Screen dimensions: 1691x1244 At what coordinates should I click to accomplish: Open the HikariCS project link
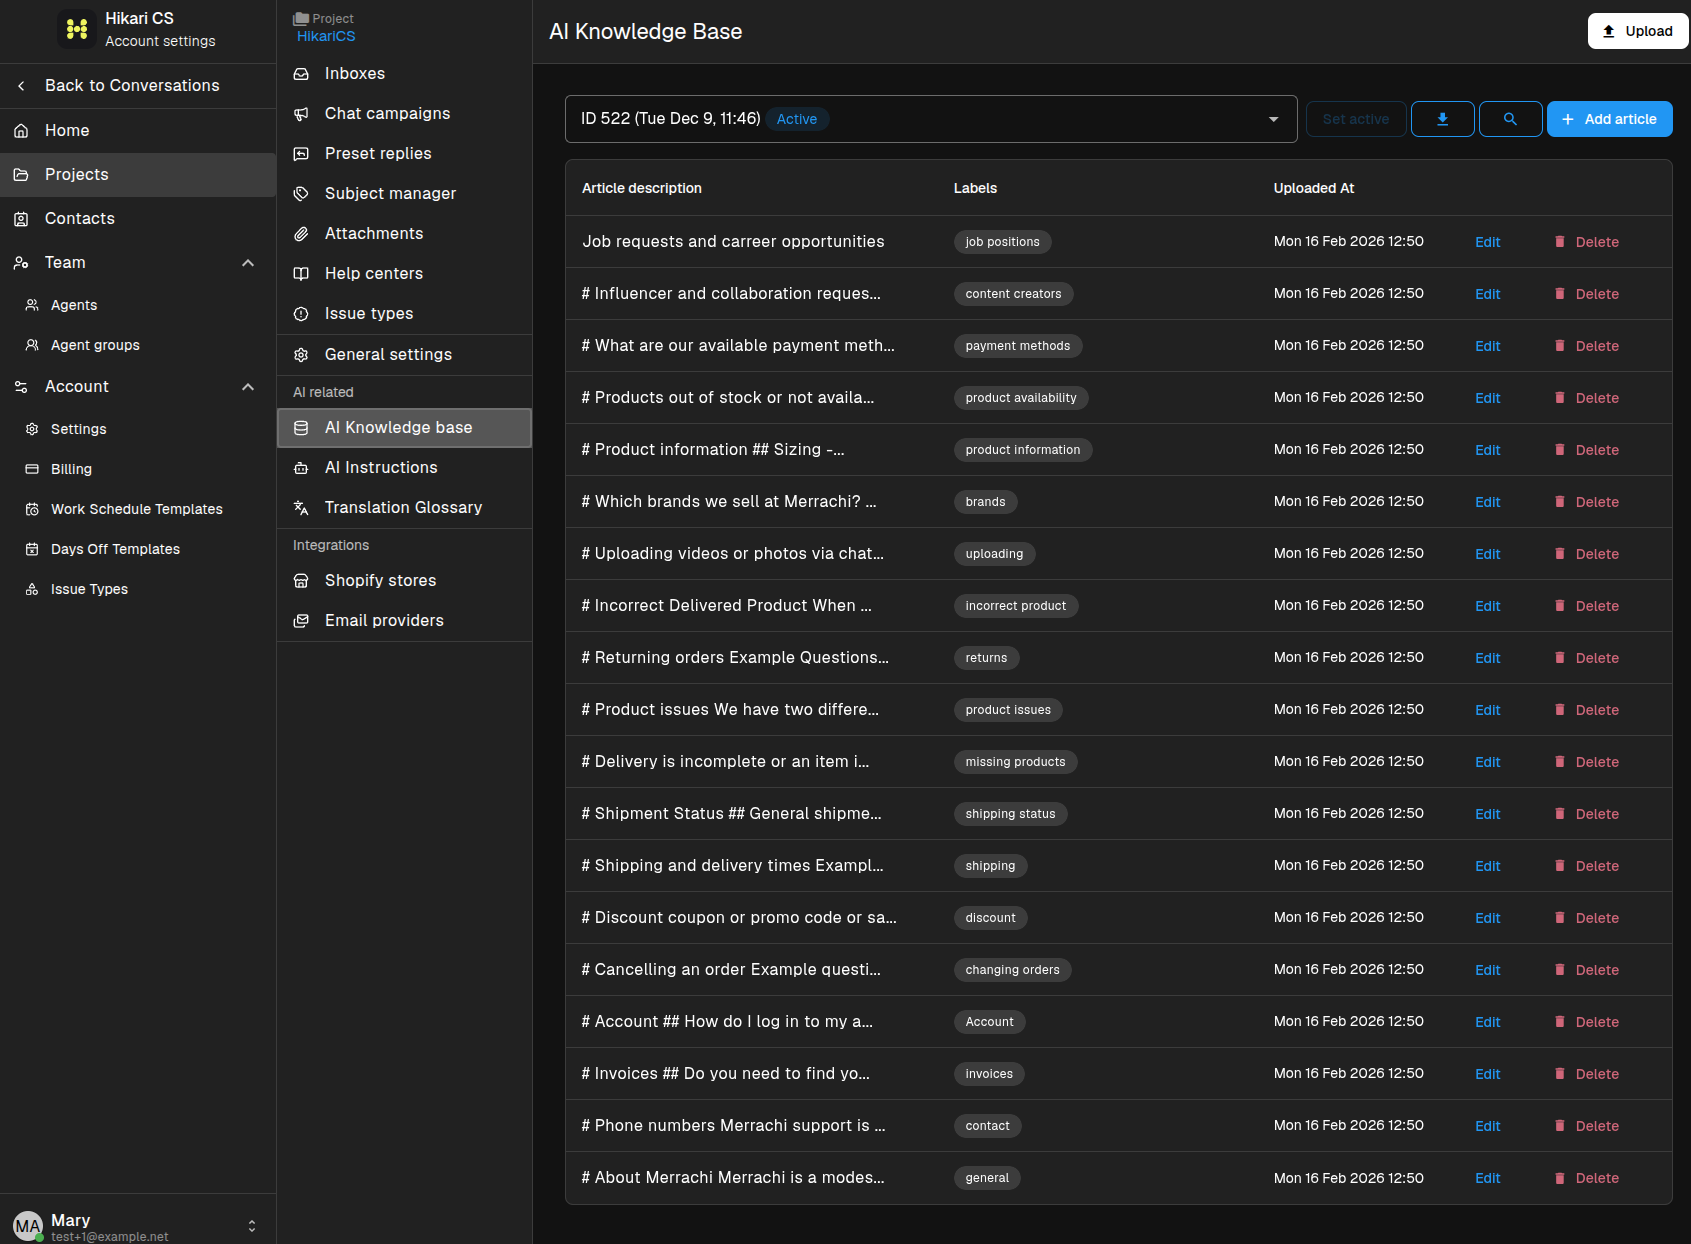pos(326,36)
